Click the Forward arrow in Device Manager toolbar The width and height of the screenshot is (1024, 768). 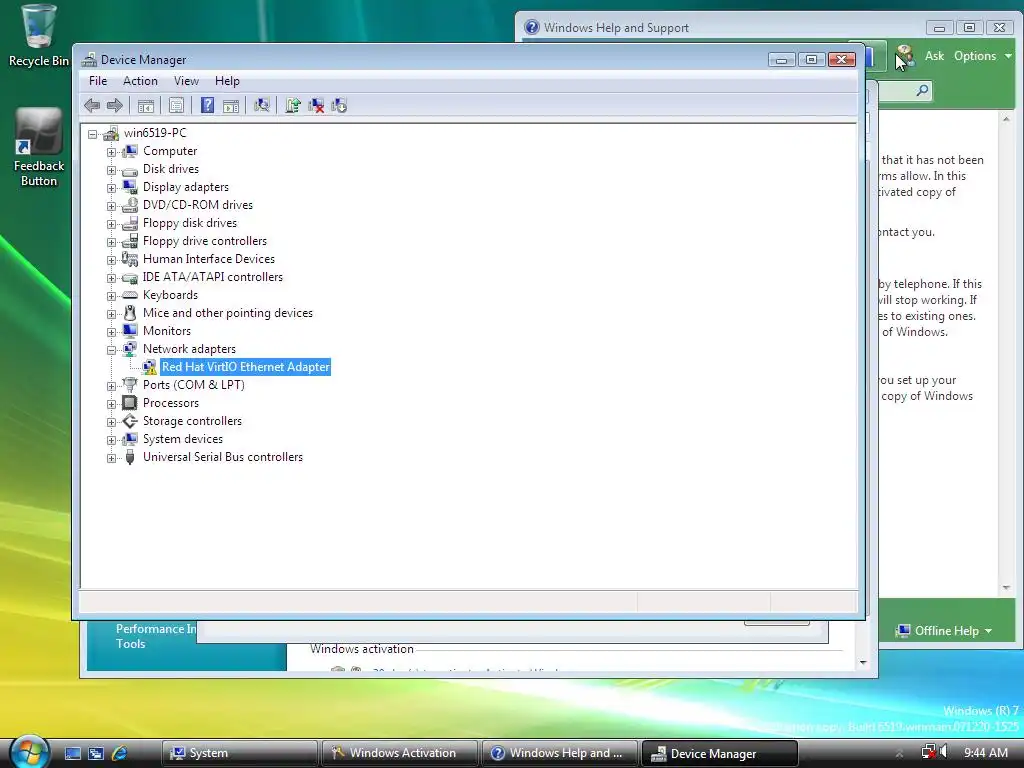coord(115,105)
